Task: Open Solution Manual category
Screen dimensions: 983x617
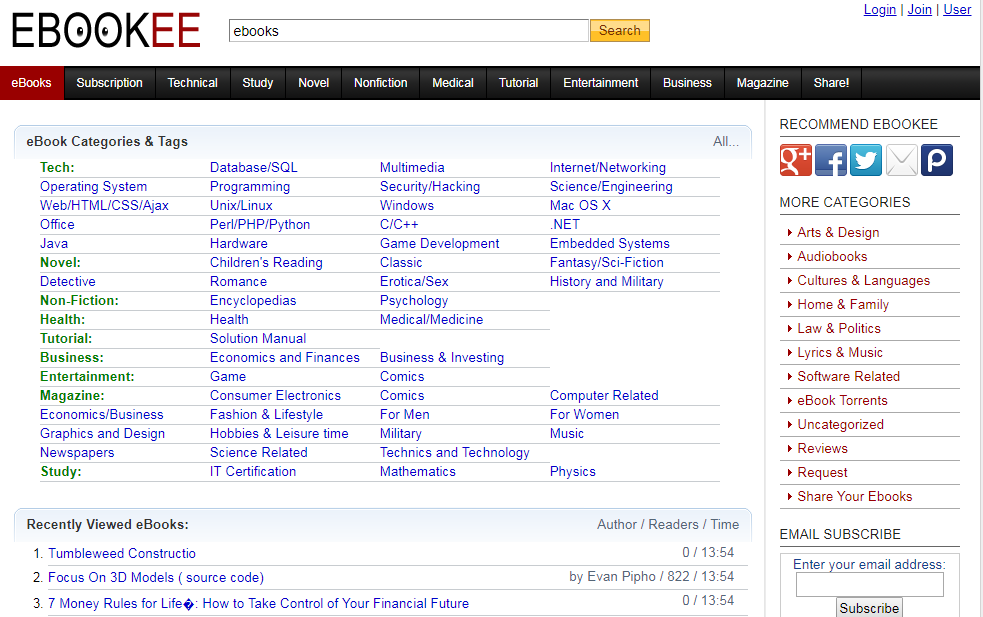Action: [x=258, y=339]
